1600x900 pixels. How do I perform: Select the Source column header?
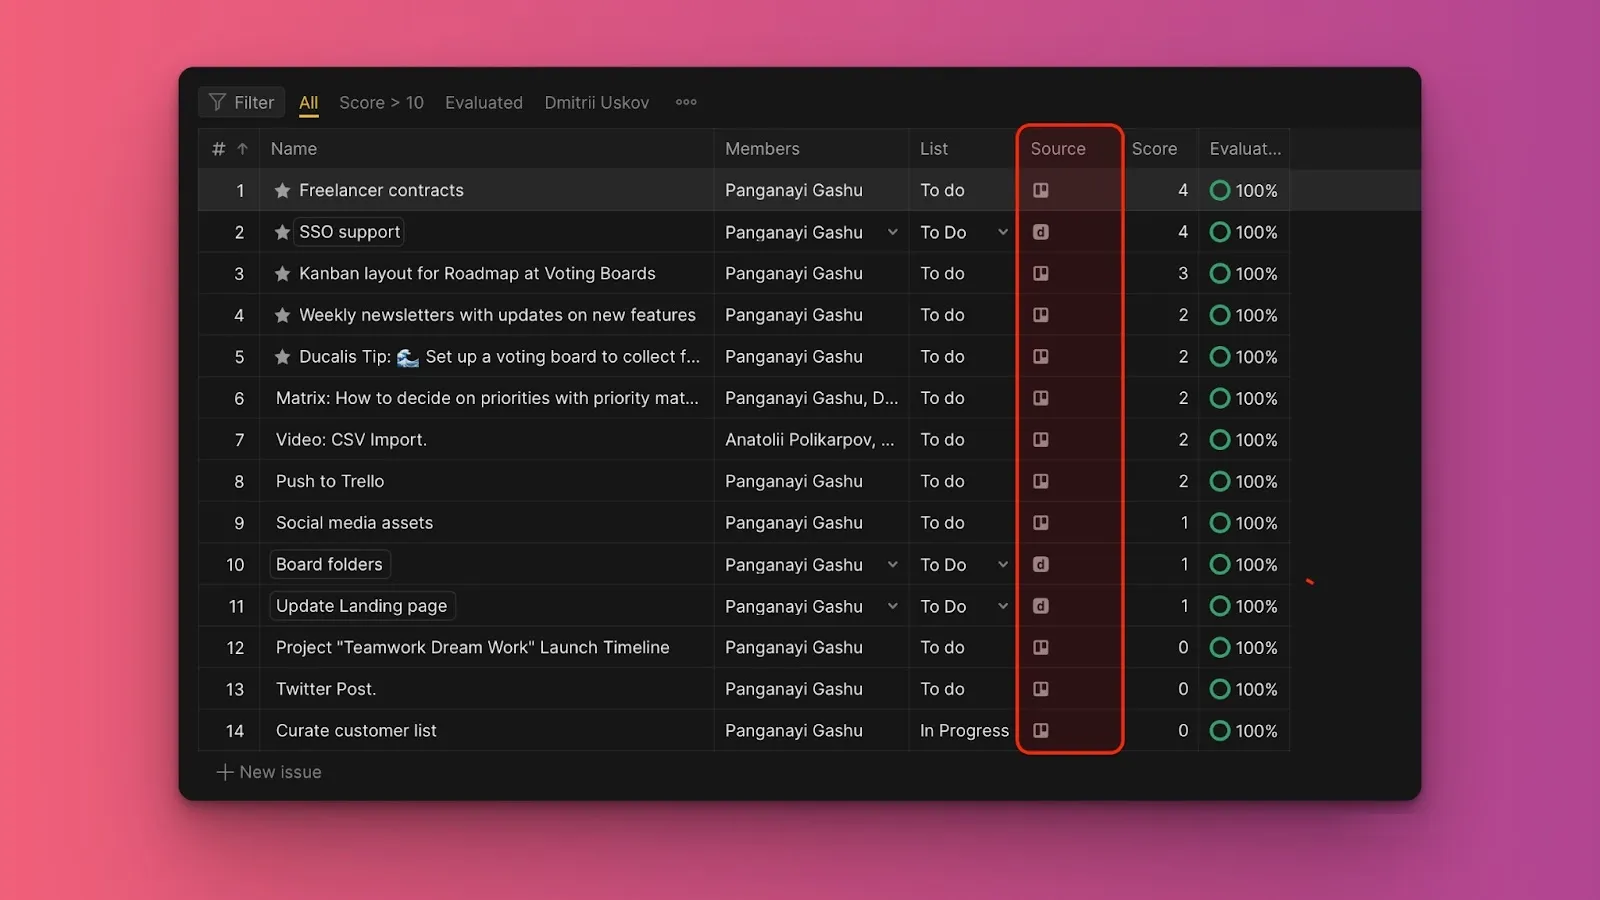point(1057,148)
